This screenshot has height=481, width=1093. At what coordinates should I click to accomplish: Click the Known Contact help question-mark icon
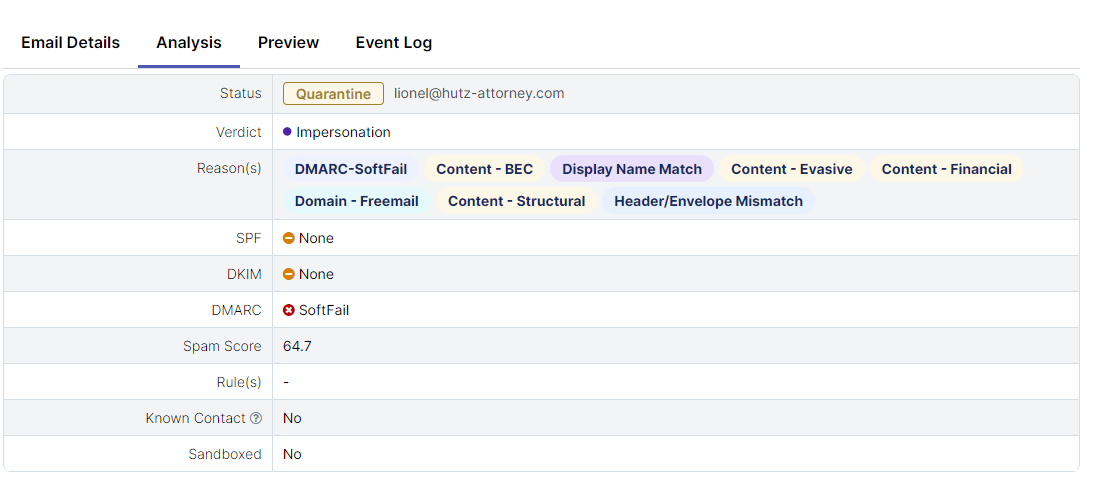256,418
